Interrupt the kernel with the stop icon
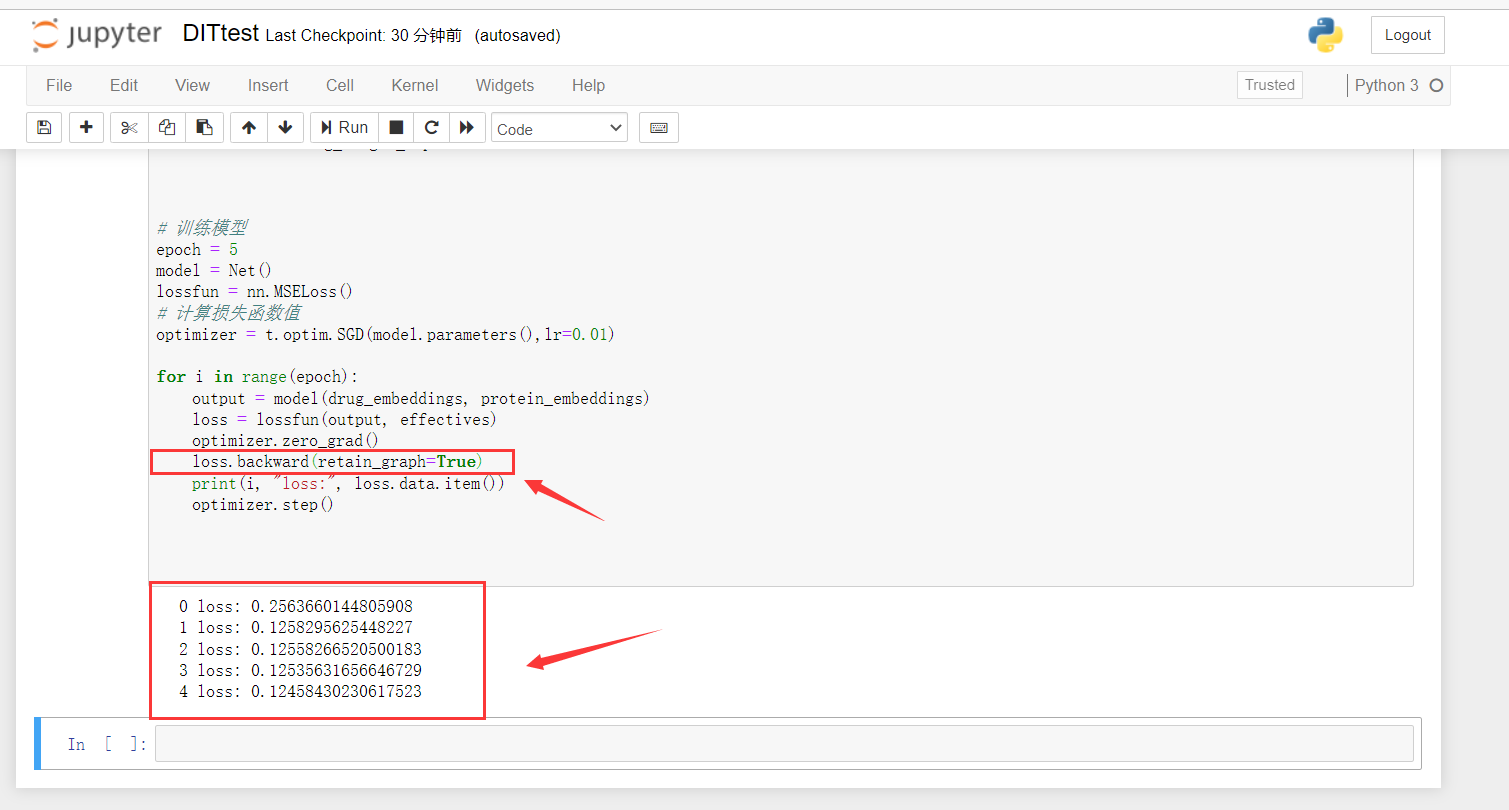This screenshot has width=1509, height=810. point(396,127)
